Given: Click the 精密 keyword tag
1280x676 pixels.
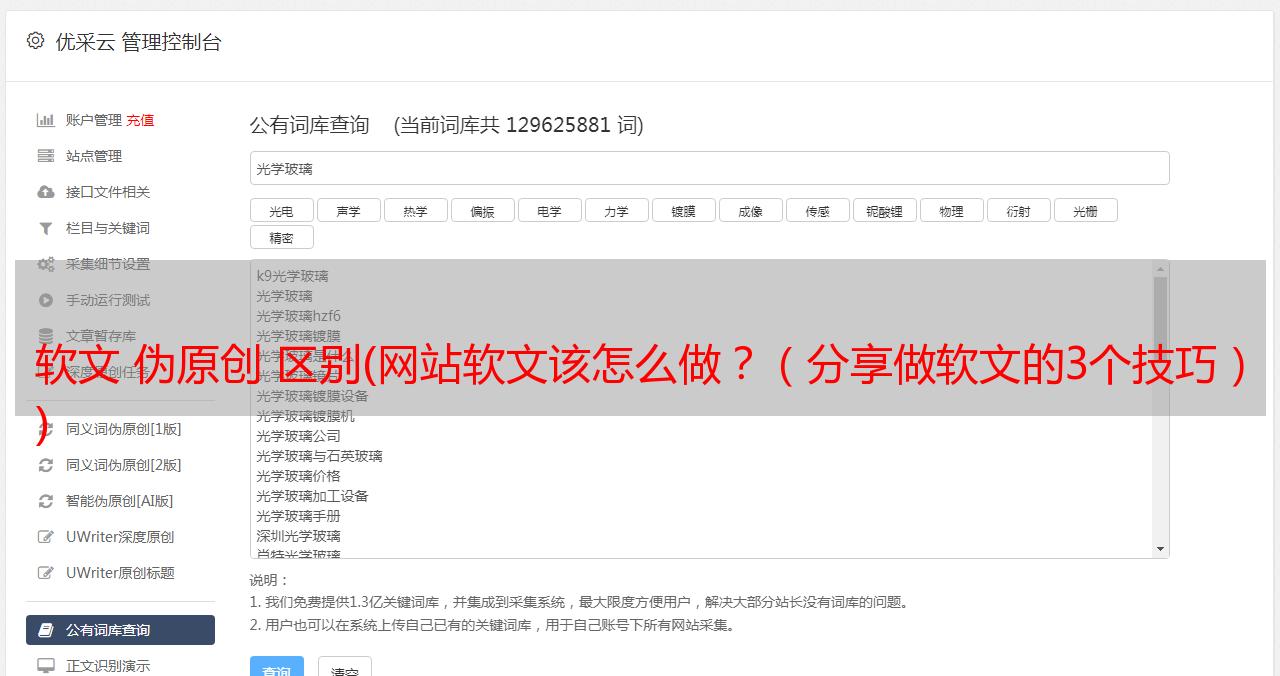Looking at the screenshot, I should (x=282, y=237).
